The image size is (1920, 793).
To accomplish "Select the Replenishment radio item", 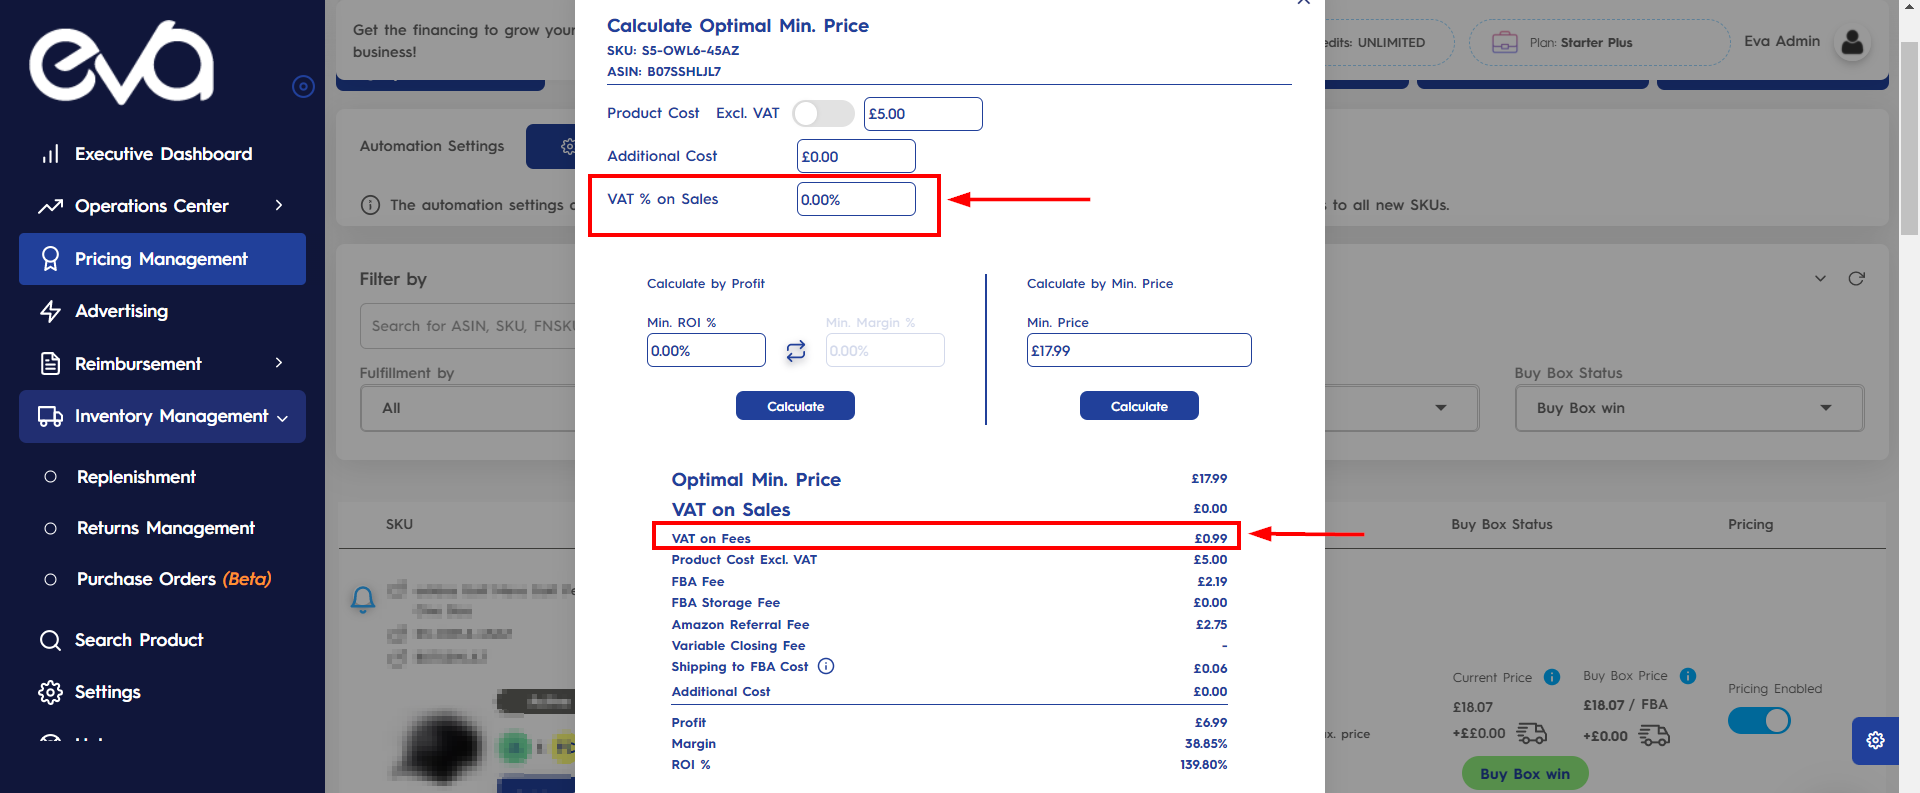I will tap(51, 477).
